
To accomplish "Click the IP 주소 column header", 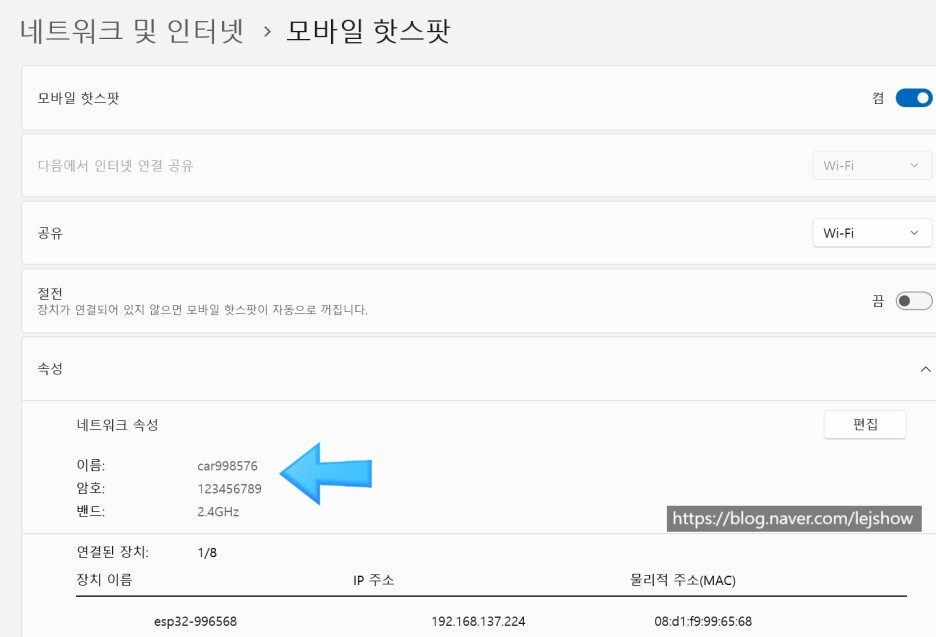I will click(x=373, y=580).
